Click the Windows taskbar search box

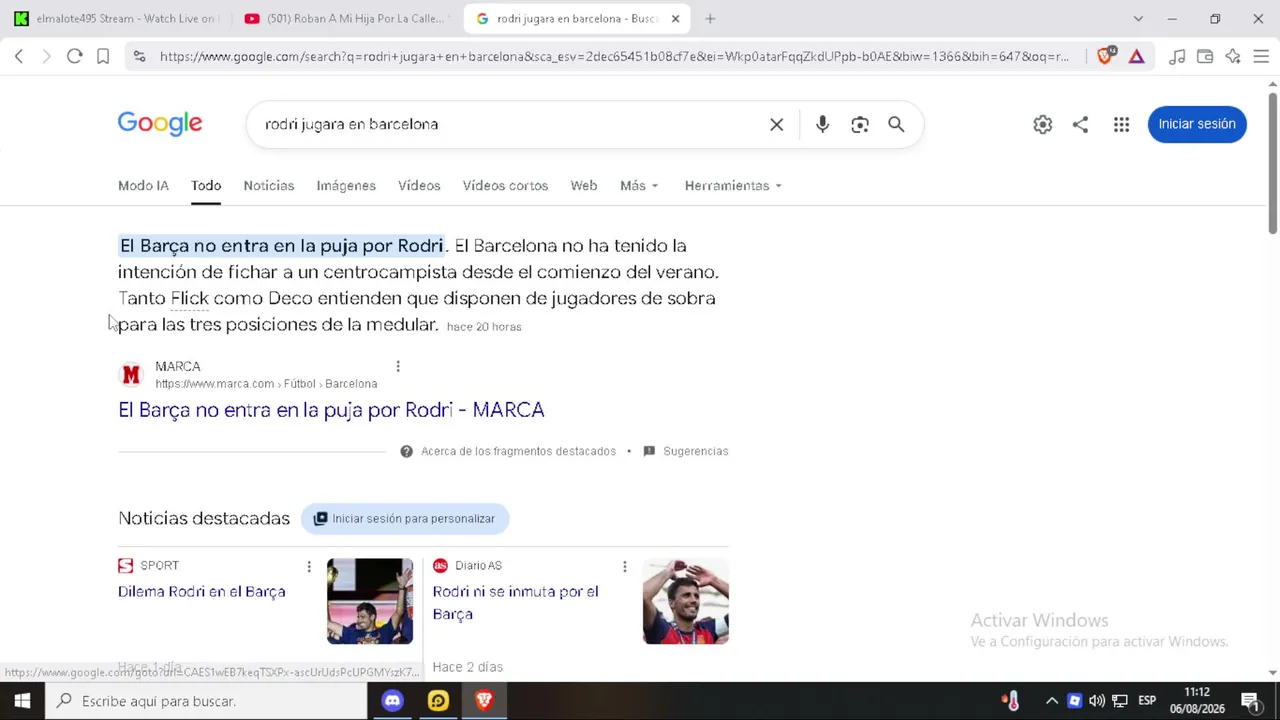206,701
